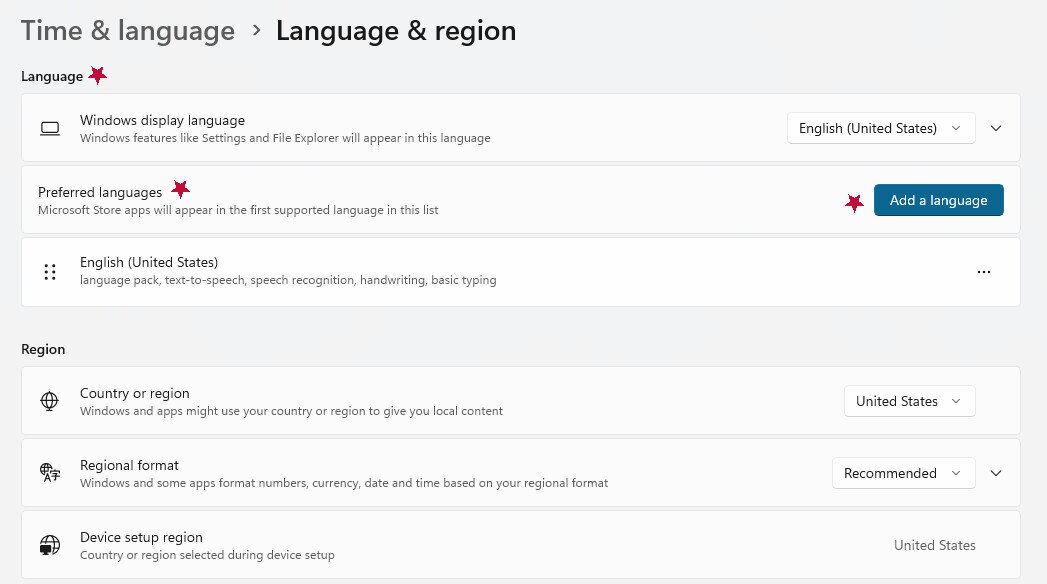The height and width of the screenshot is (584, 1047).
Task: Click the globe icon for Country or region
Action: pyautogui.click(x=50, y=401)
